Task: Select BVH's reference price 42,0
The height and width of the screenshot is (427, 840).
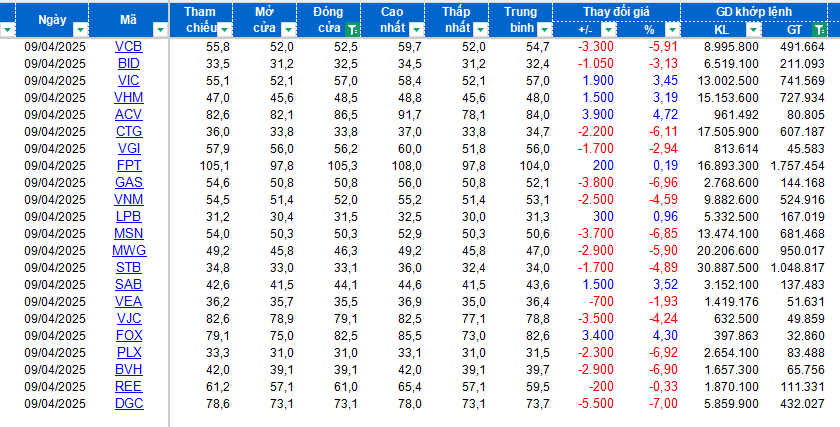Action: (218, 369)
